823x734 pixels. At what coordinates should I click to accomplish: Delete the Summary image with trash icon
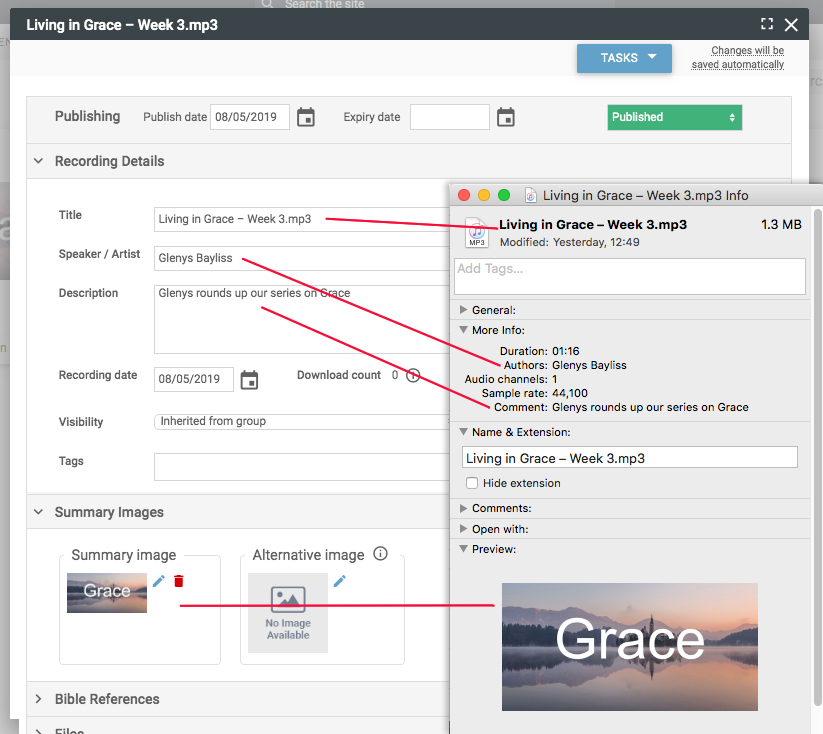click(179, 581)
